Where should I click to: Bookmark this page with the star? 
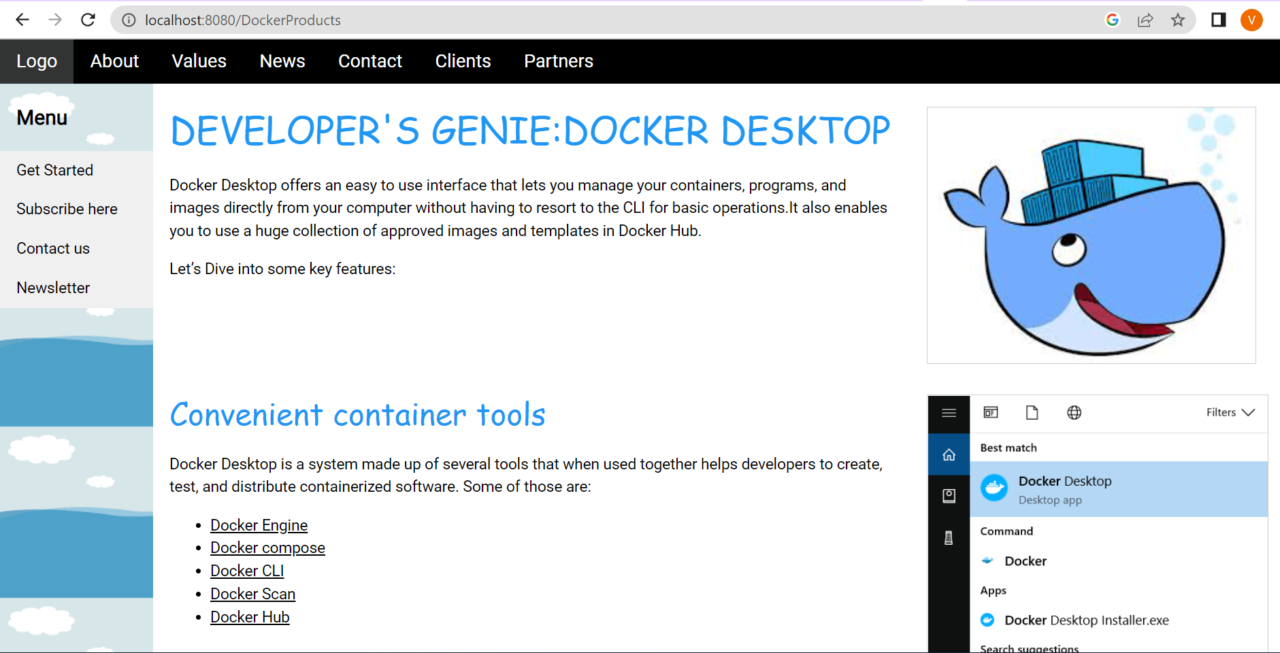click(x=1178, y=19)
